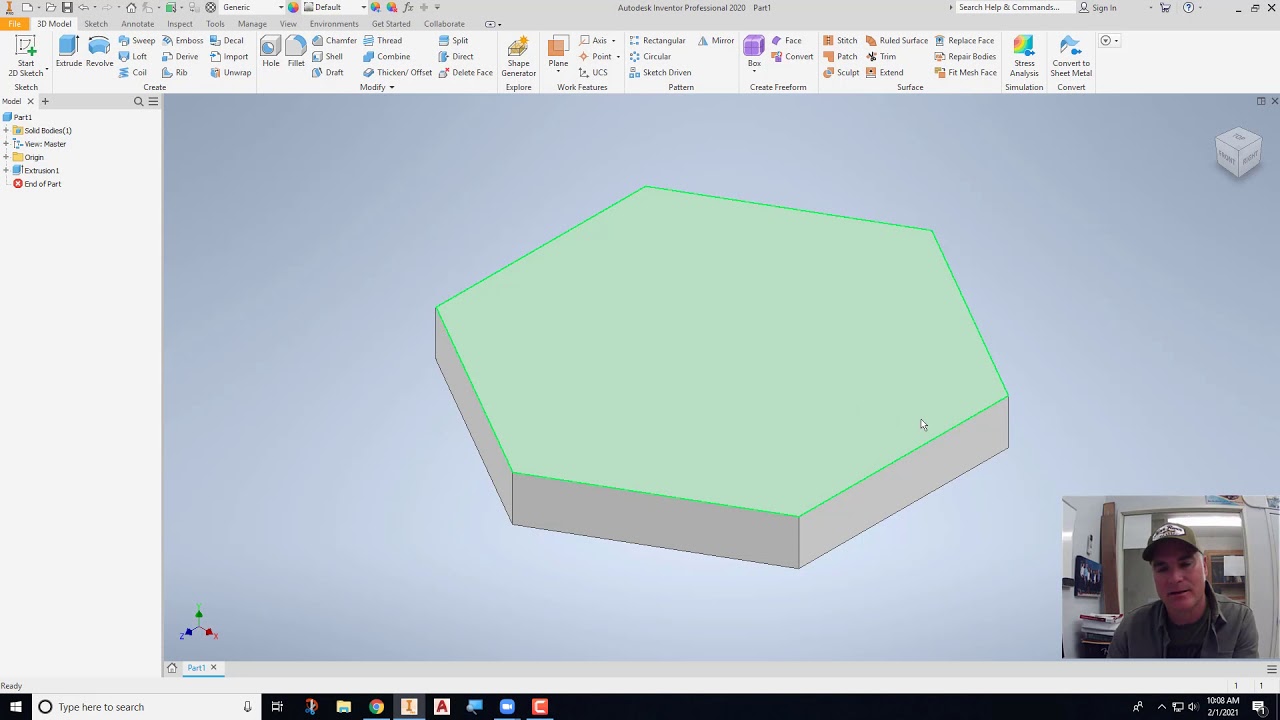The width and height of the screenshot is (1280, 720).
Task: Open the Shape Generator
Action: (518, 57)
